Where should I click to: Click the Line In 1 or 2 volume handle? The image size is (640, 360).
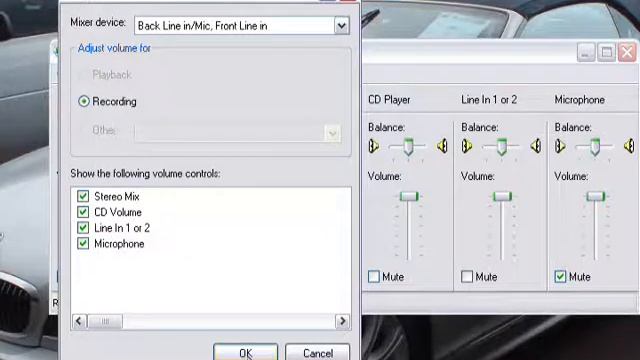point(502,196)
